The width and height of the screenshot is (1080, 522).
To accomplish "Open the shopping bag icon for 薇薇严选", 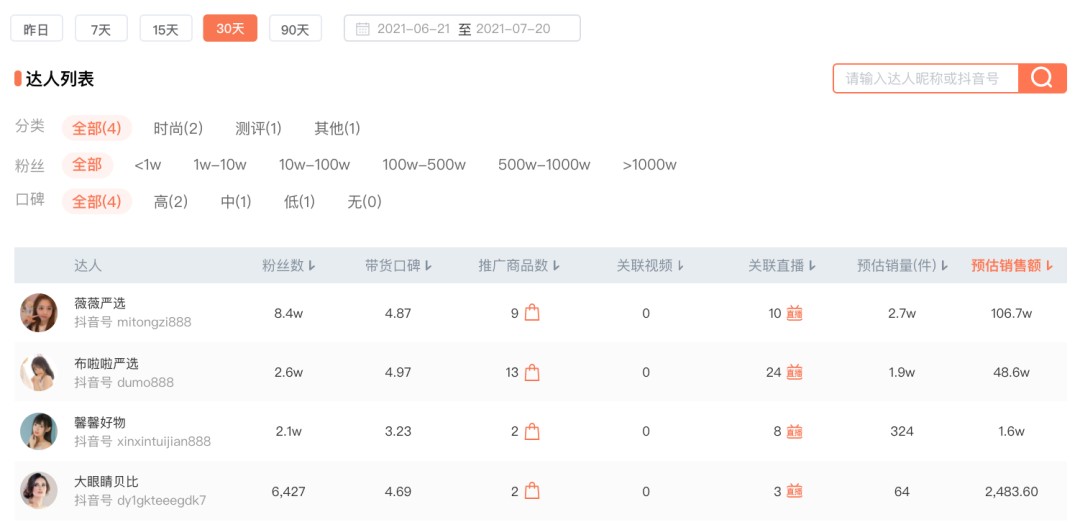I will pos(532,313).
